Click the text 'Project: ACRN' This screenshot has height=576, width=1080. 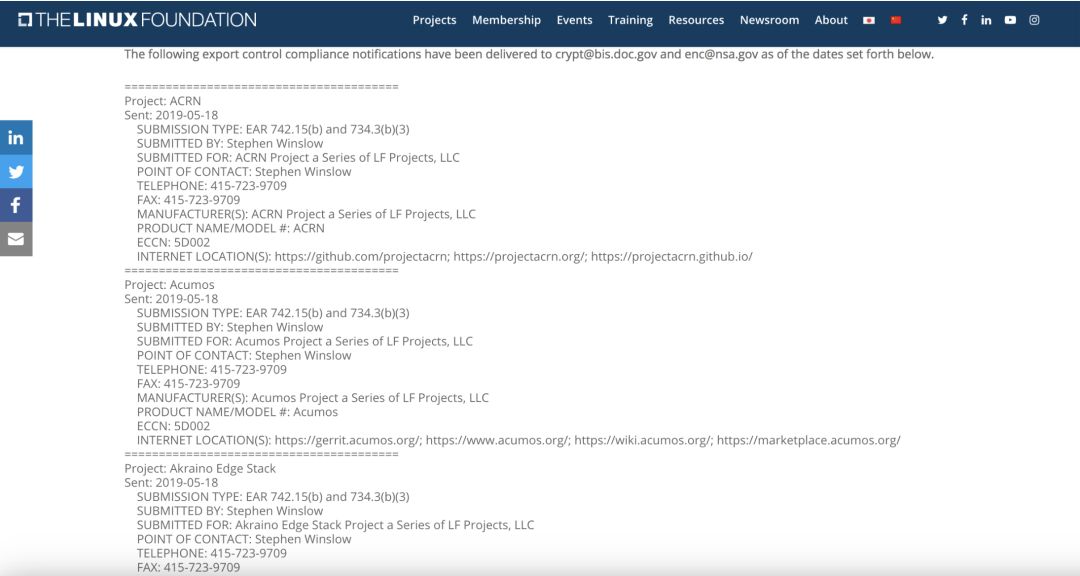tap(163, 101)
